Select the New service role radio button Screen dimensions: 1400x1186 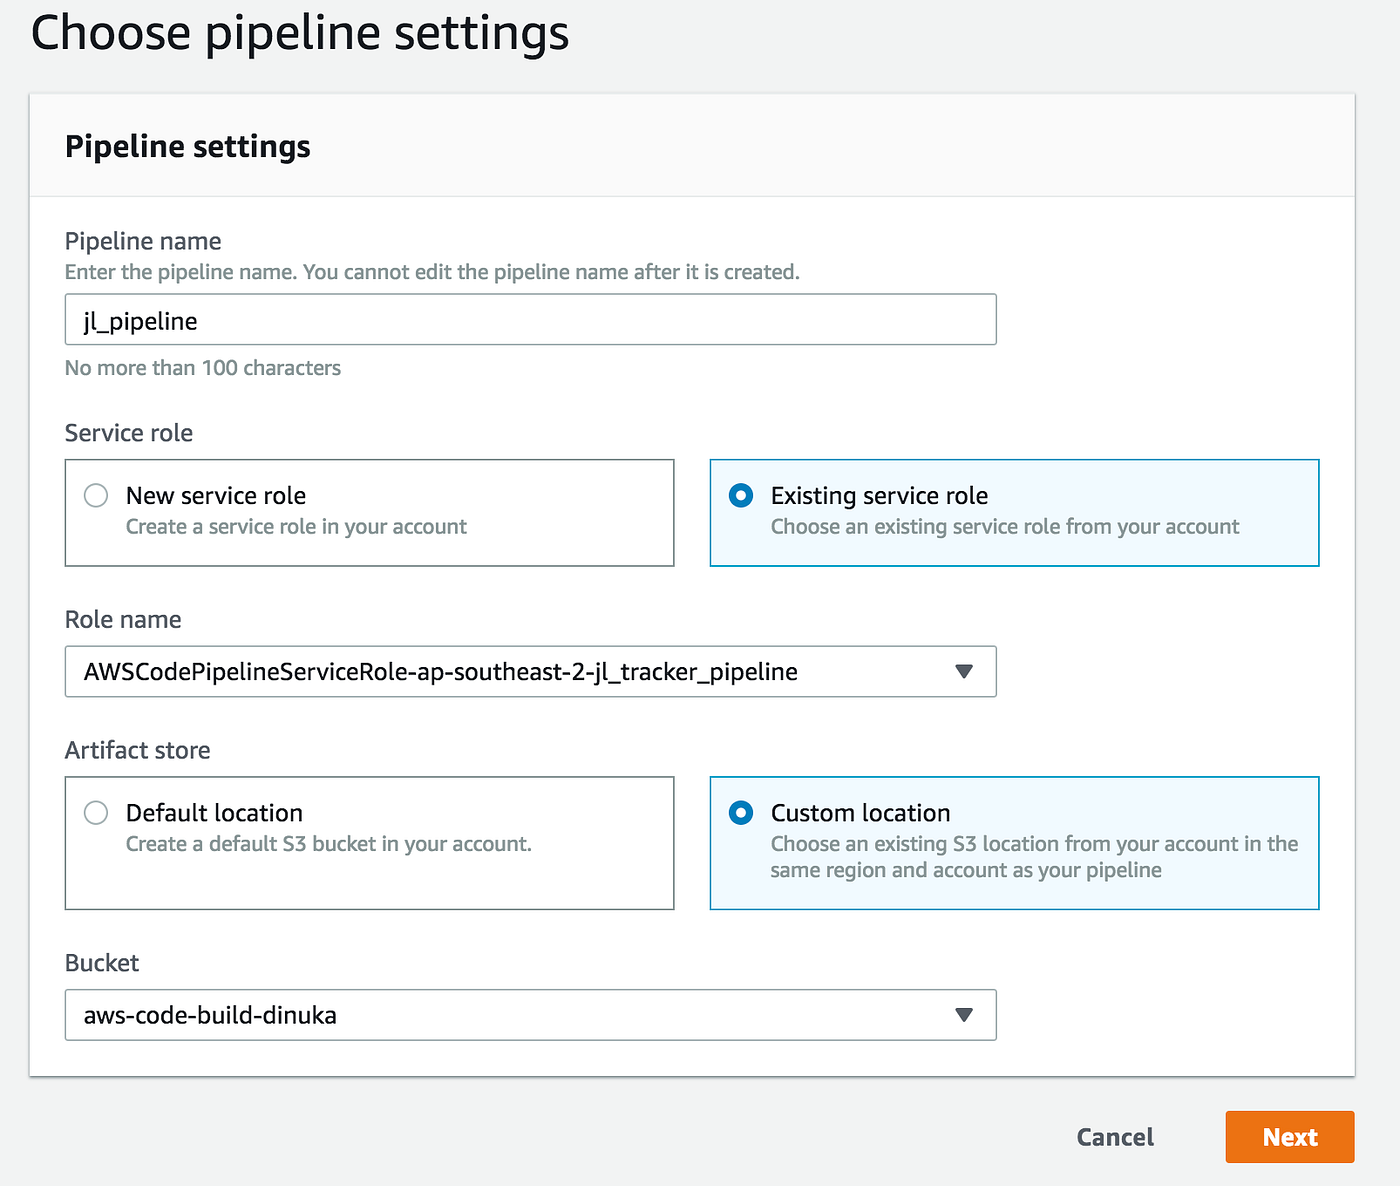[x=96, y=496]
